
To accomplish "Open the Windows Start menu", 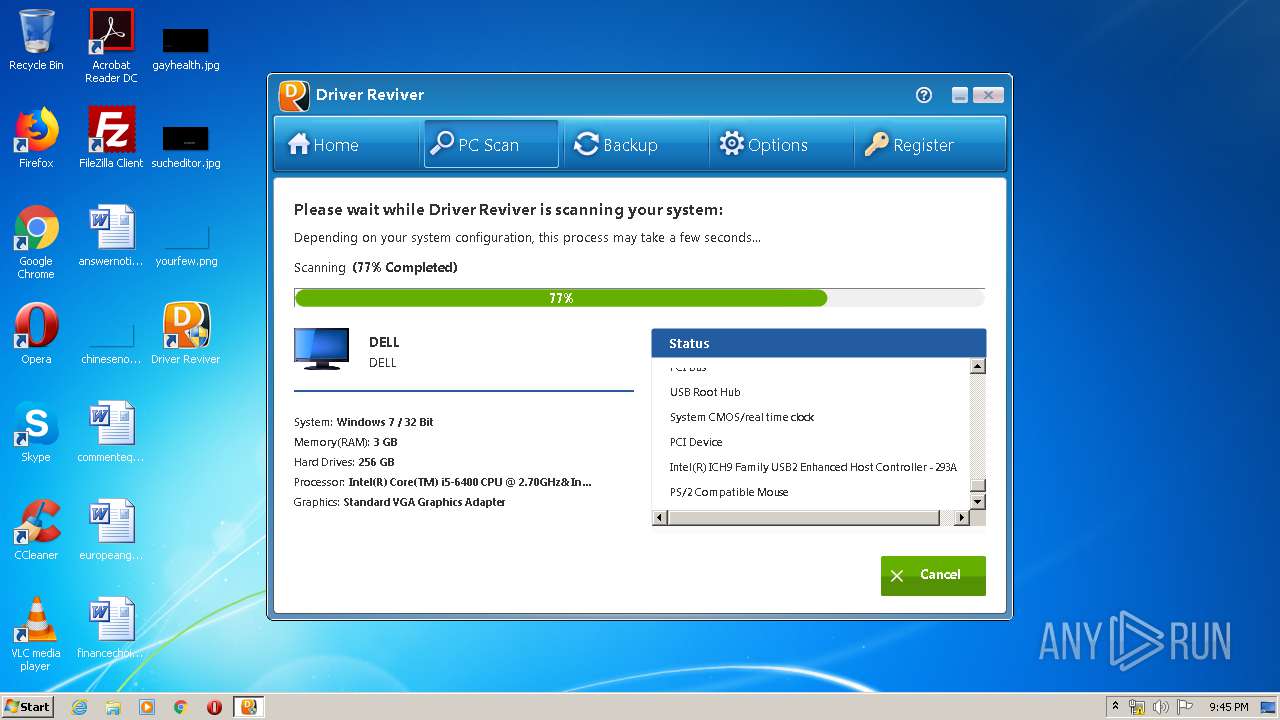I will [28, 707].
